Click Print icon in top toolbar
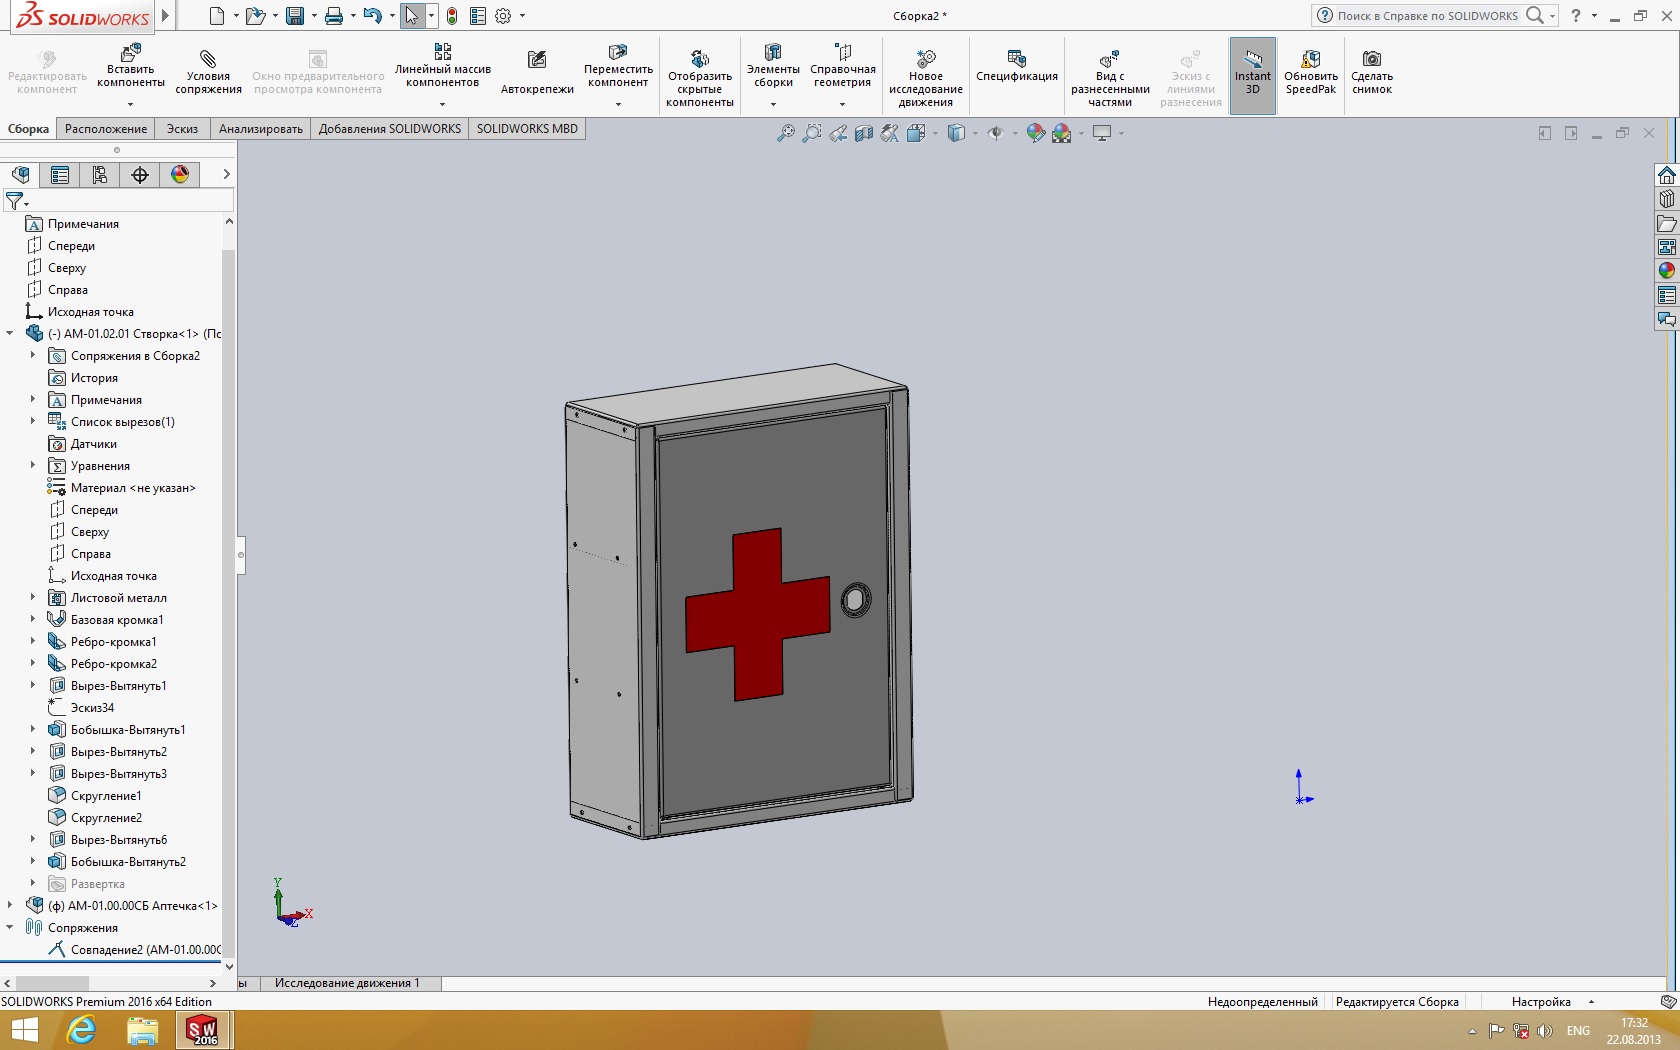 334,16
